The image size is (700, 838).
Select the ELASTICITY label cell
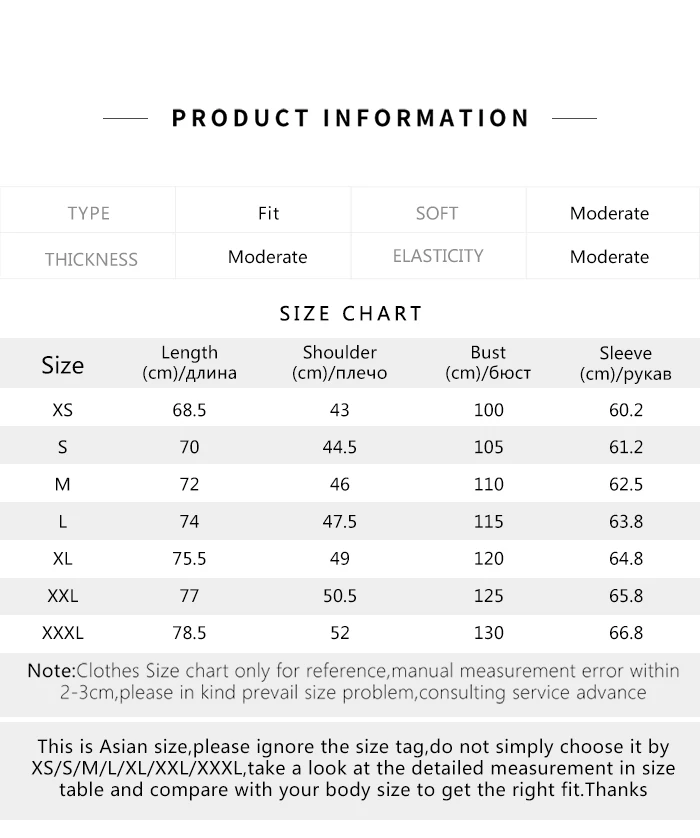pos(438,256)
